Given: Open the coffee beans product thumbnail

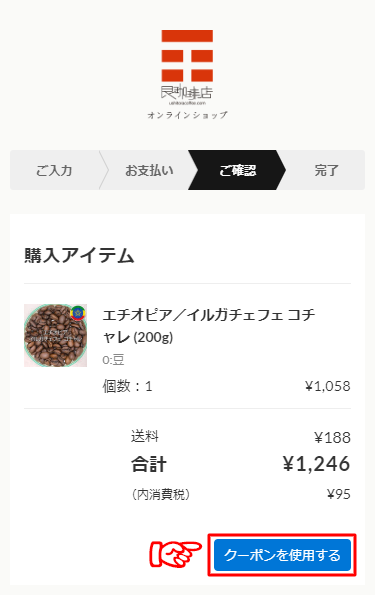Looking at the screenshot, I should point(55,335).
